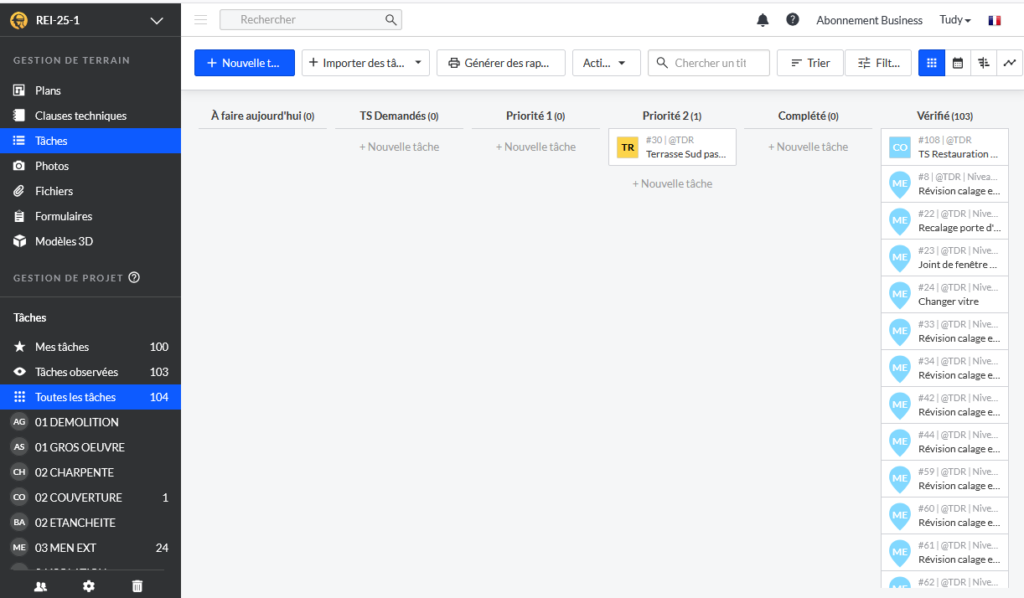This screenshot has width=1024, height=598.
Task: Toggle the hamburger sidebar menu
Action: point(200,20)
